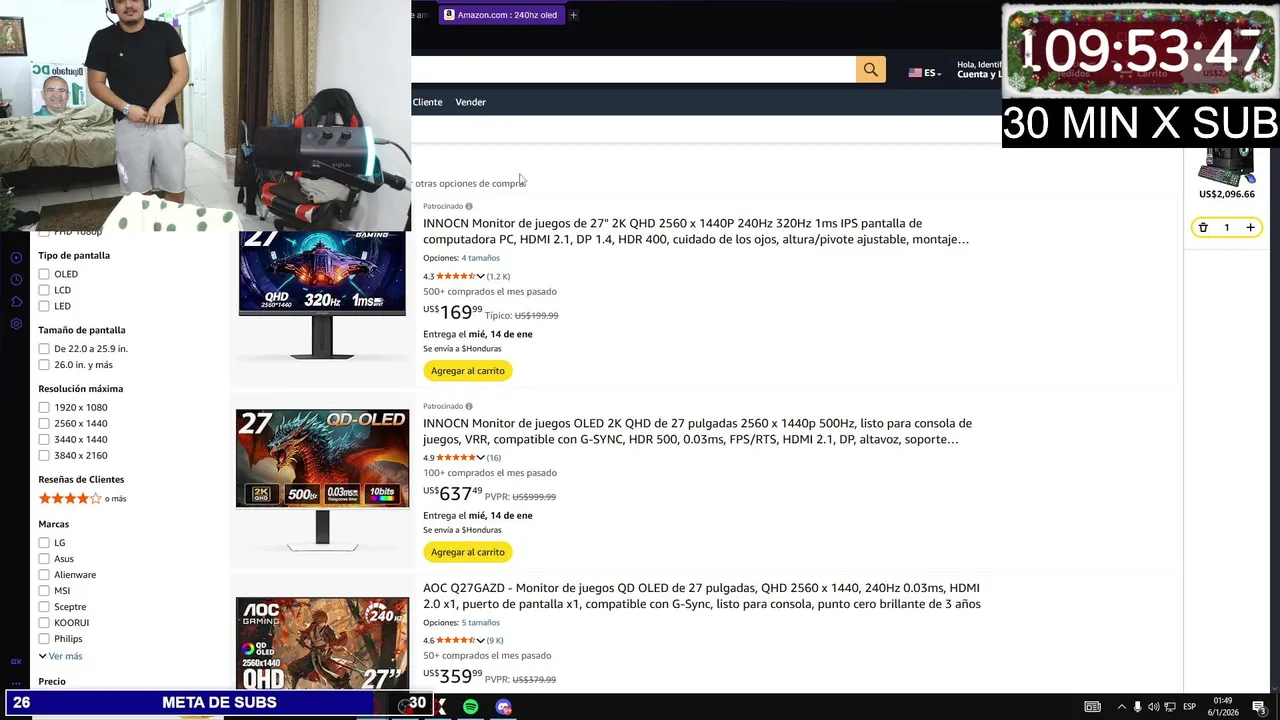Screen dimensions: 1280x720
Task: Check the MSI brand checkbox
Action: 44,591
